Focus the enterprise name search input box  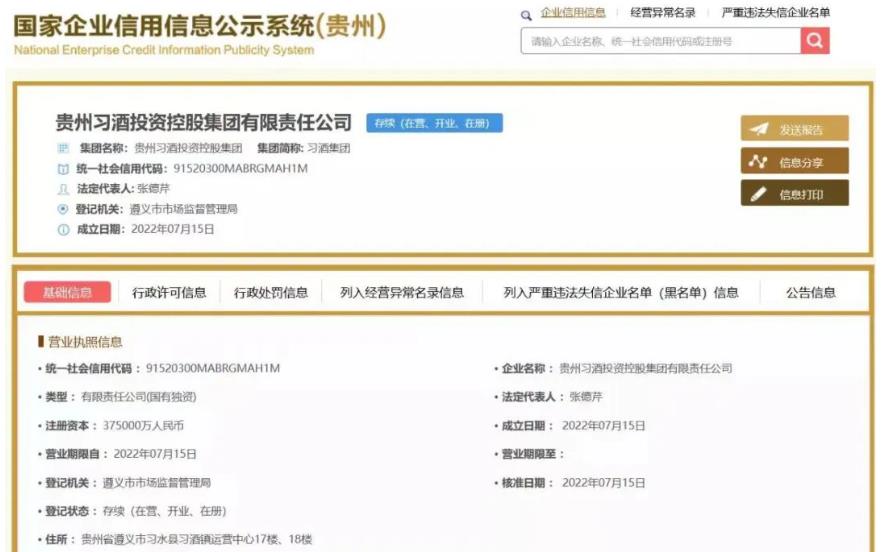coord(660,41)
